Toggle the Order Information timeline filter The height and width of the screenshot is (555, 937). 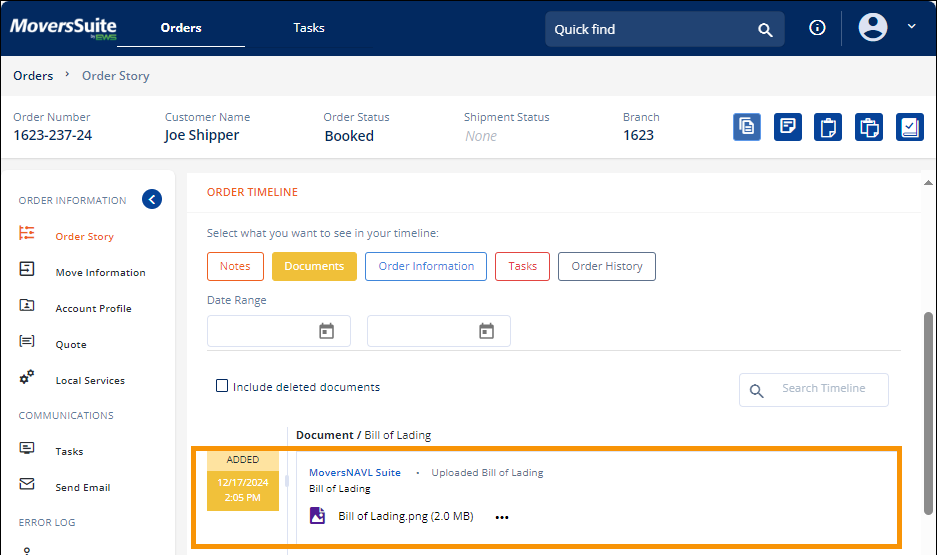425,266
